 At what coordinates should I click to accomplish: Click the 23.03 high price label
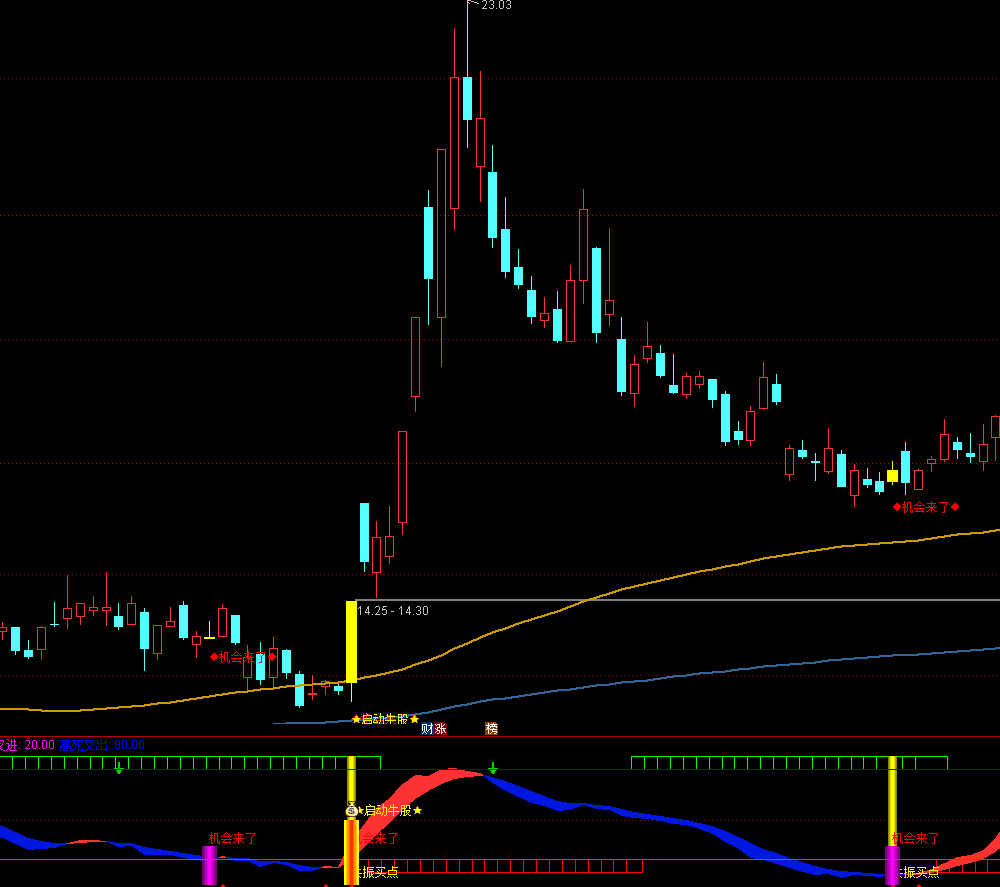click(496, 6)
